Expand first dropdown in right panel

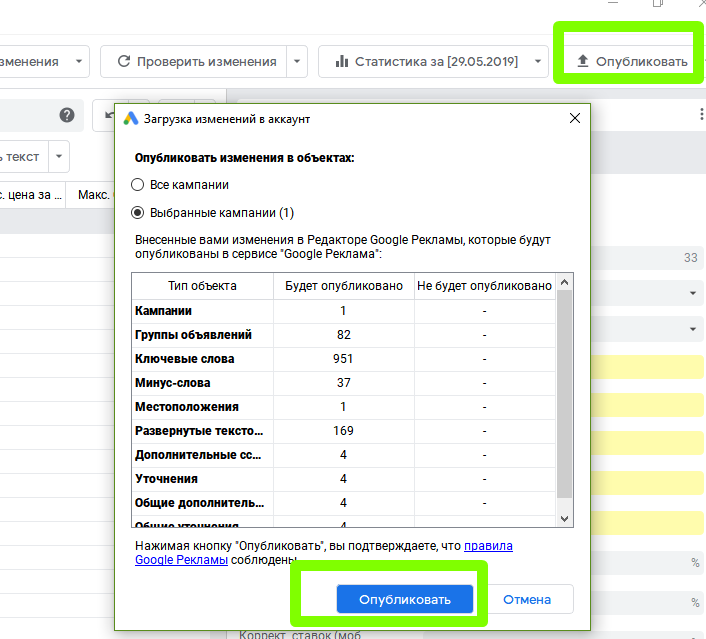pyautogui.click(x=693, y=294)
